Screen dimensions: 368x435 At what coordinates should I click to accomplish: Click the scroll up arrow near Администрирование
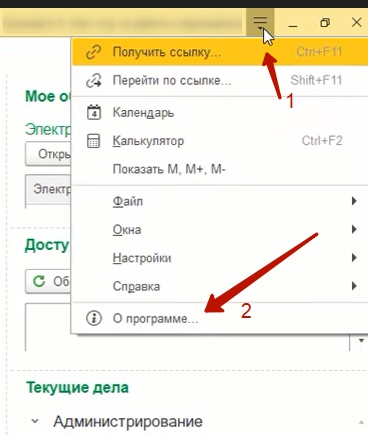[361, 422]
